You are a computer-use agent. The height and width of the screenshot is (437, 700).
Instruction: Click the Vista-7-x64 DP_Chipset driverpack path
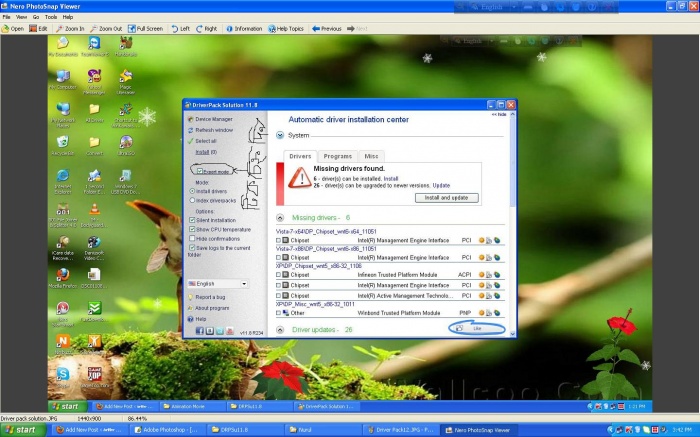point(326,232)
